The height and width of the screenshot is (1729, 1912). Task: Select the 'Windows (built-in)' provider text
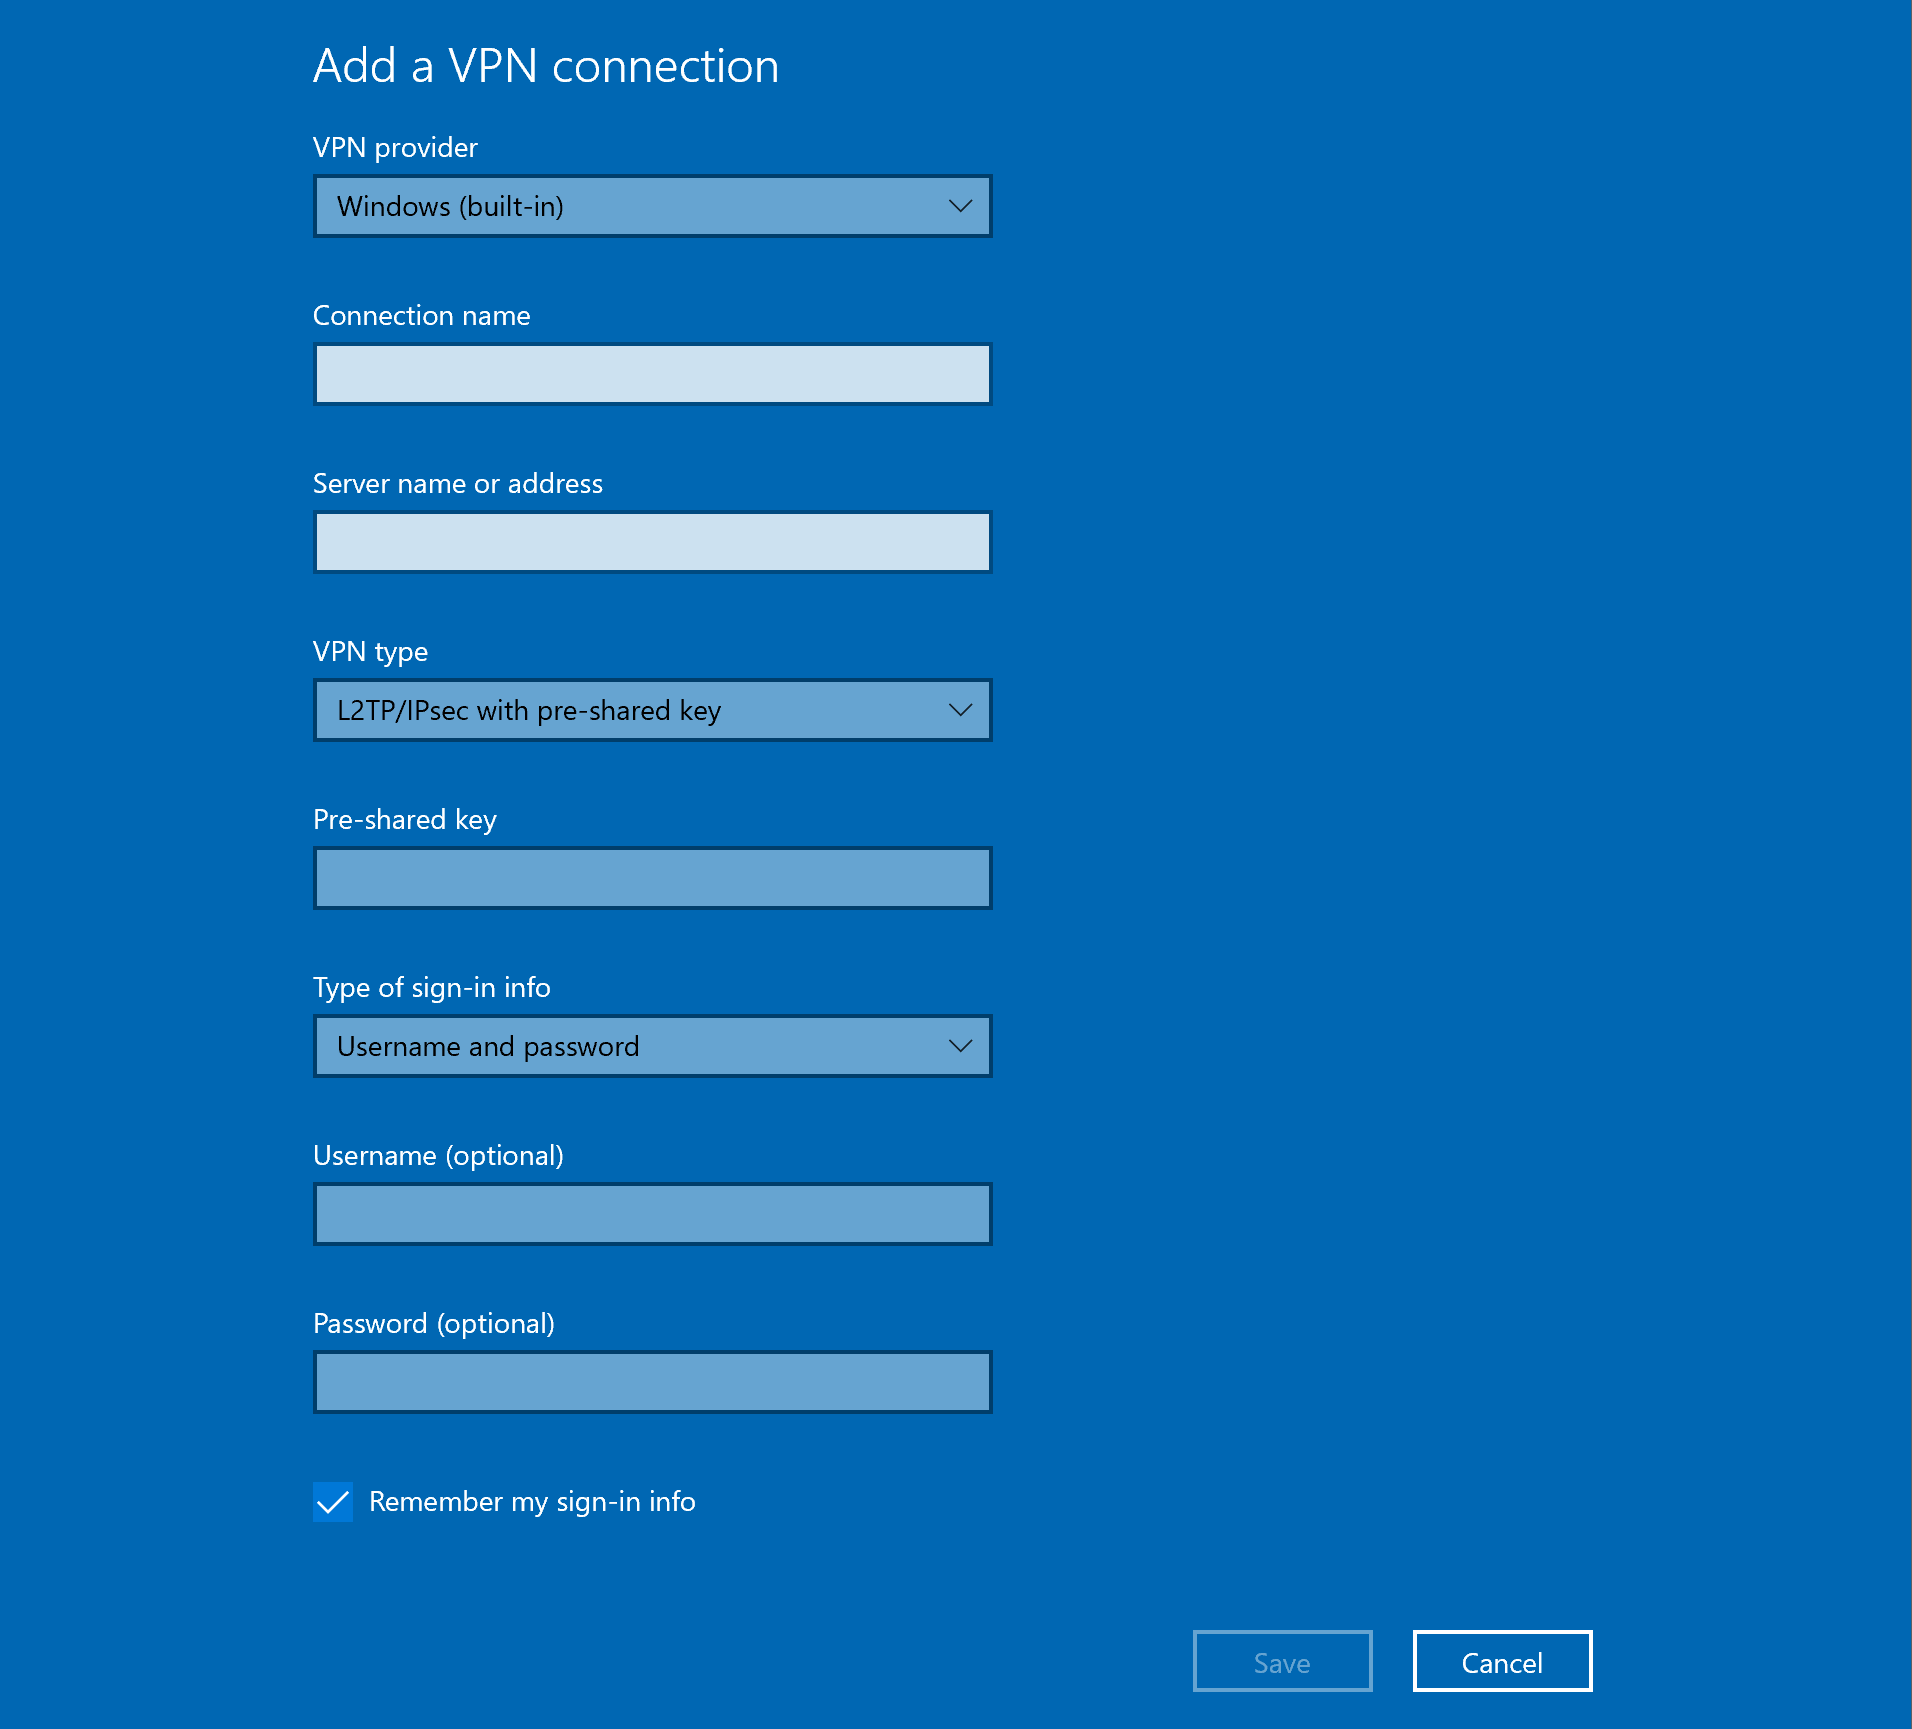tap(450, 207)
